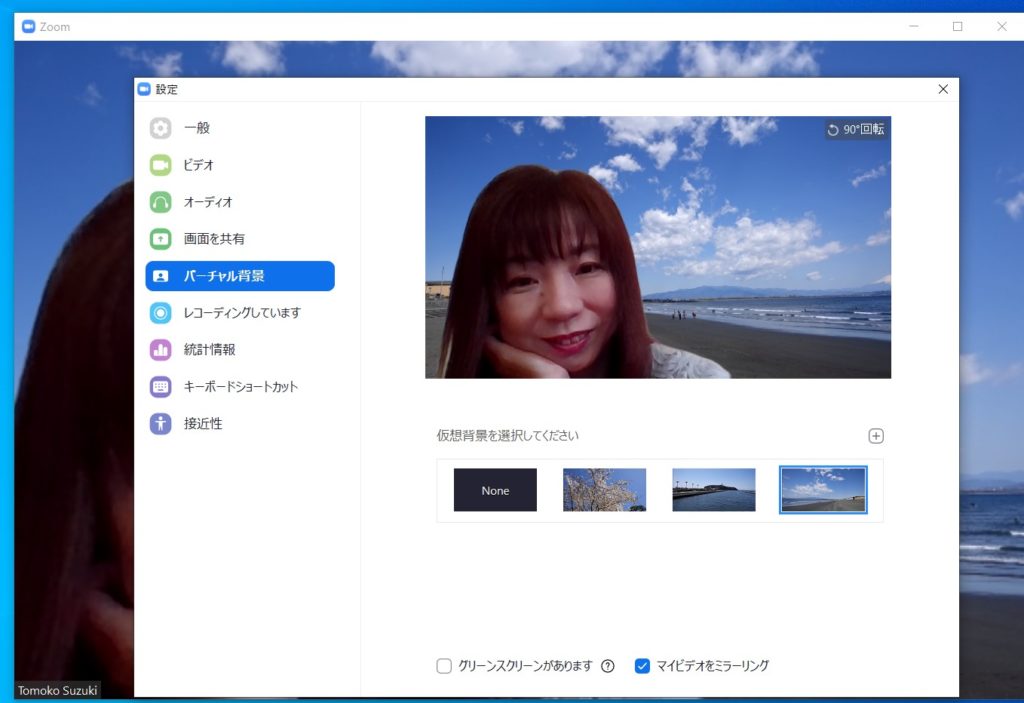Open キーボードショートカット (Keyboard Shortcuts) settings

(x=240, y=386)
